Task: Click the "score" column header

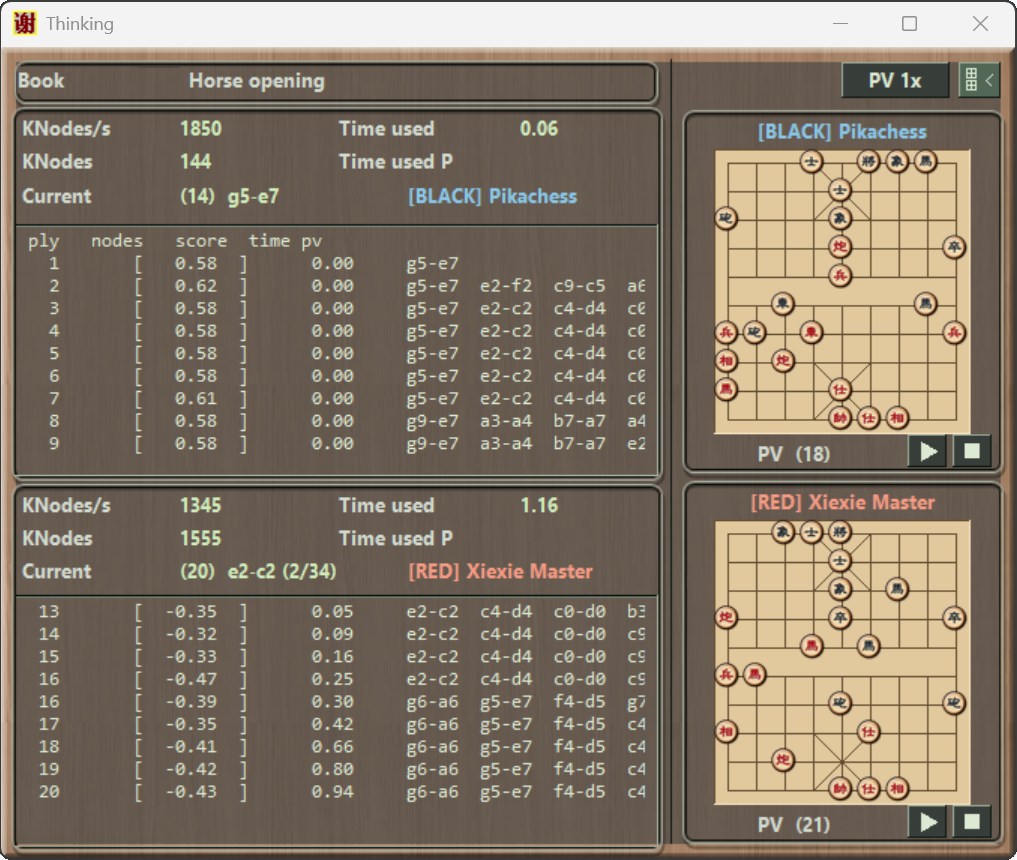Action: click(x=201, y=241)
